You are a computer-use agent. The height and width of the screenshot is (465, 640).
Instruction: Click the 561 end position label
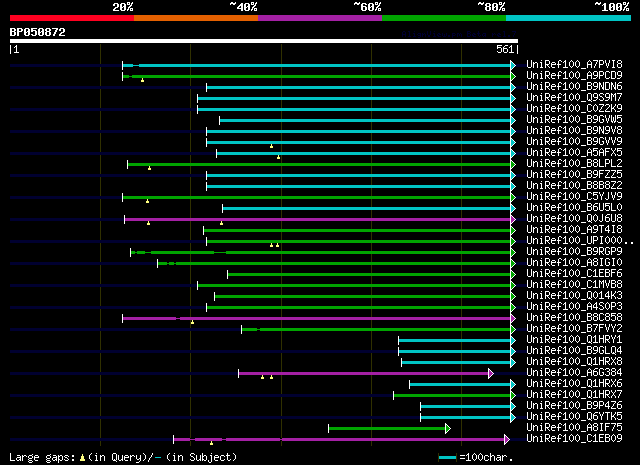505,49
